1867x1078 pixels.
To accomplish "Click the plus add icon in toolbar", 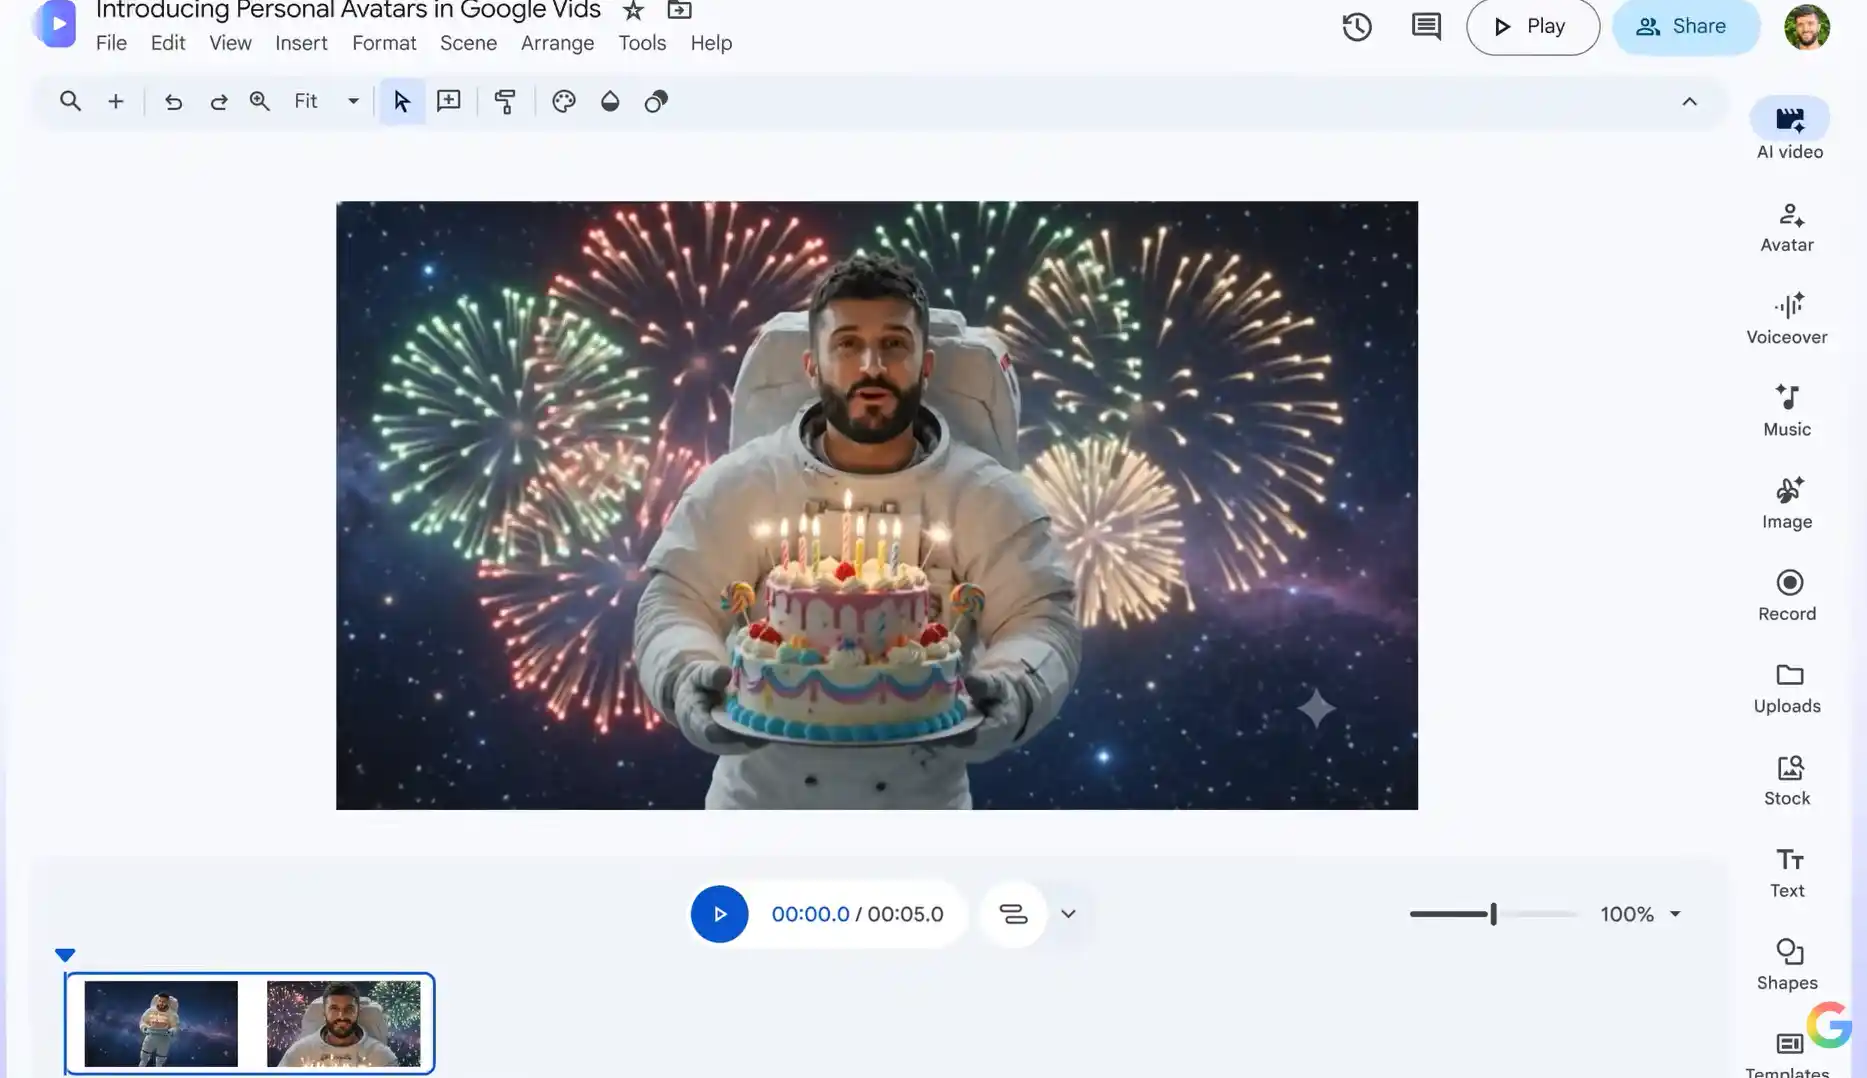I will [x=116, y=101].
